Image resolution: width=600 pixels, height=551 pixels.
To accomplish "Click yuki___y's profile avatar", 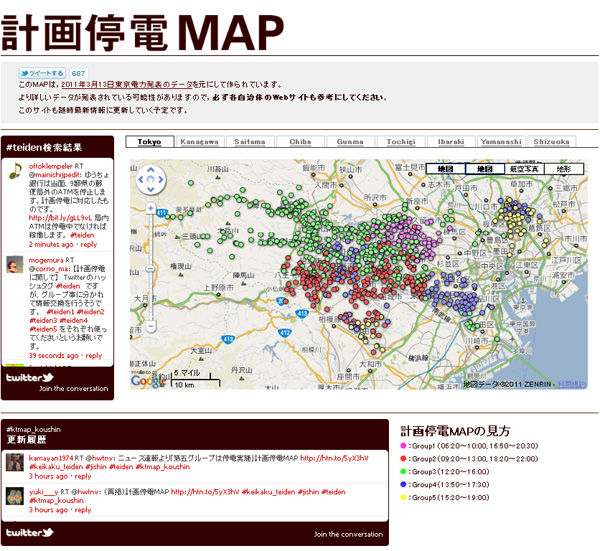I will coord(15,496).
